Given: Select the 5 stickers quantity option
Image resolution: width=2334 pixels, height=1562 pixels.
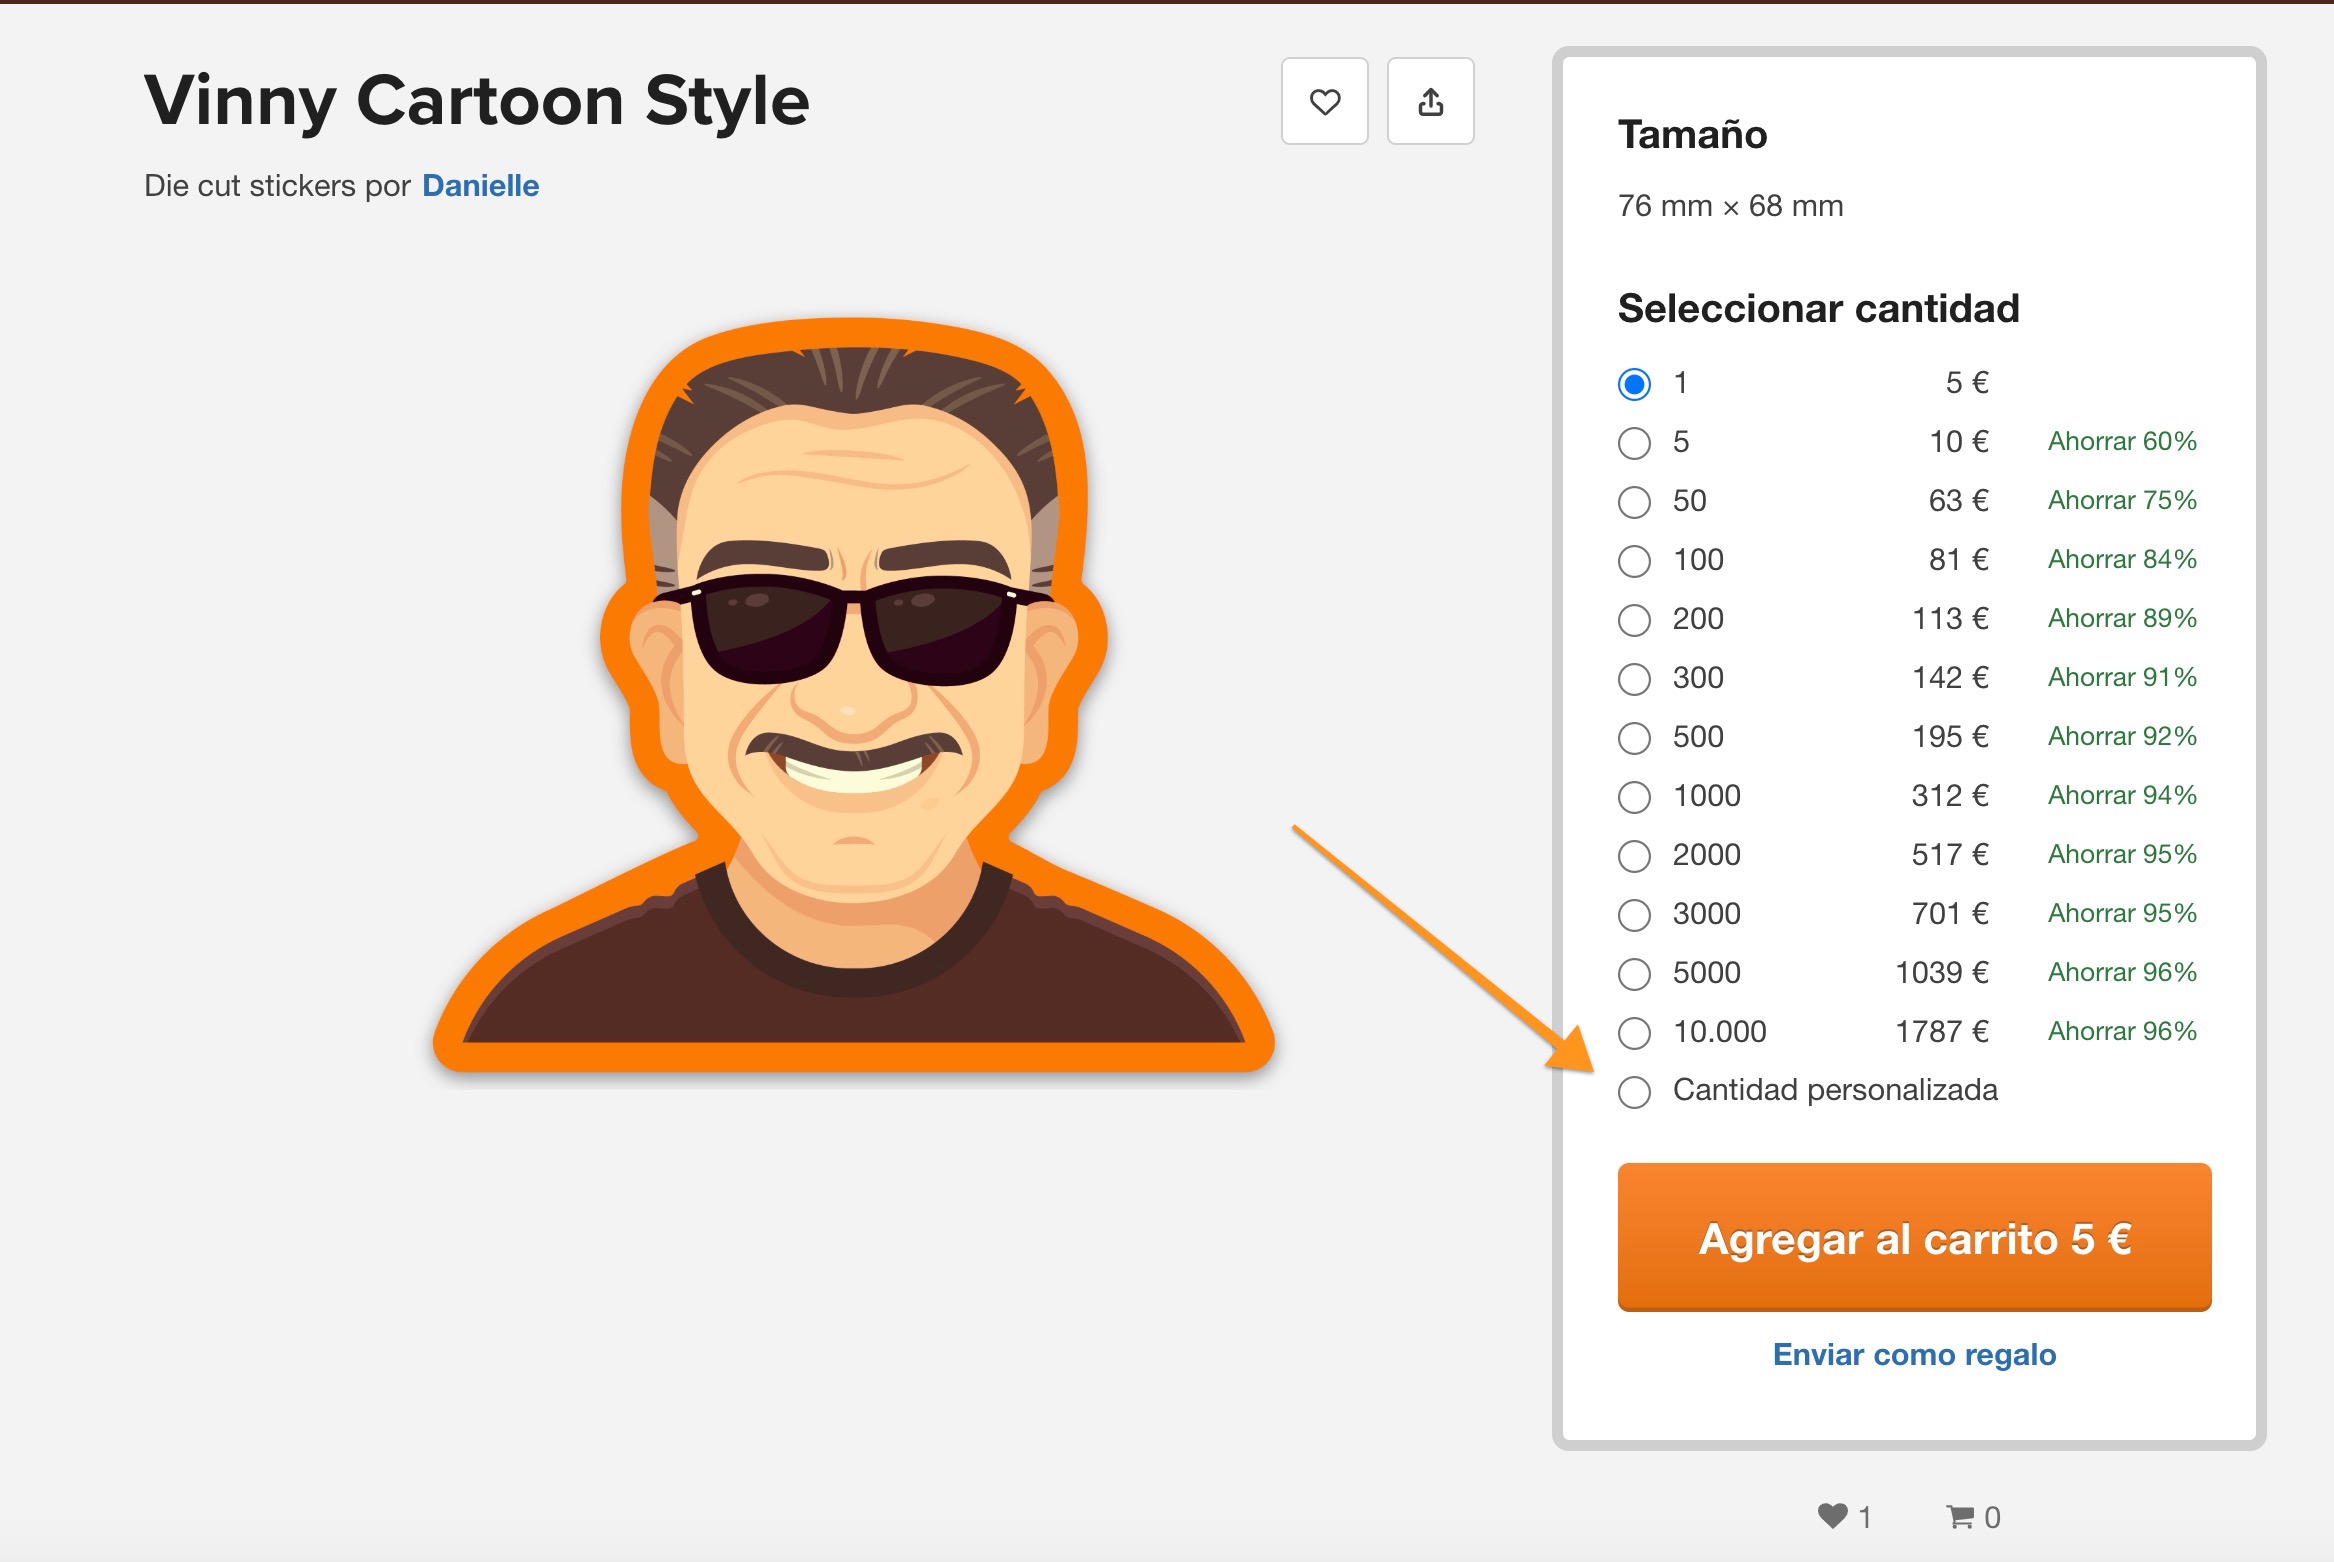Looking at the screenshot, I should click(x=1634, y=443).
